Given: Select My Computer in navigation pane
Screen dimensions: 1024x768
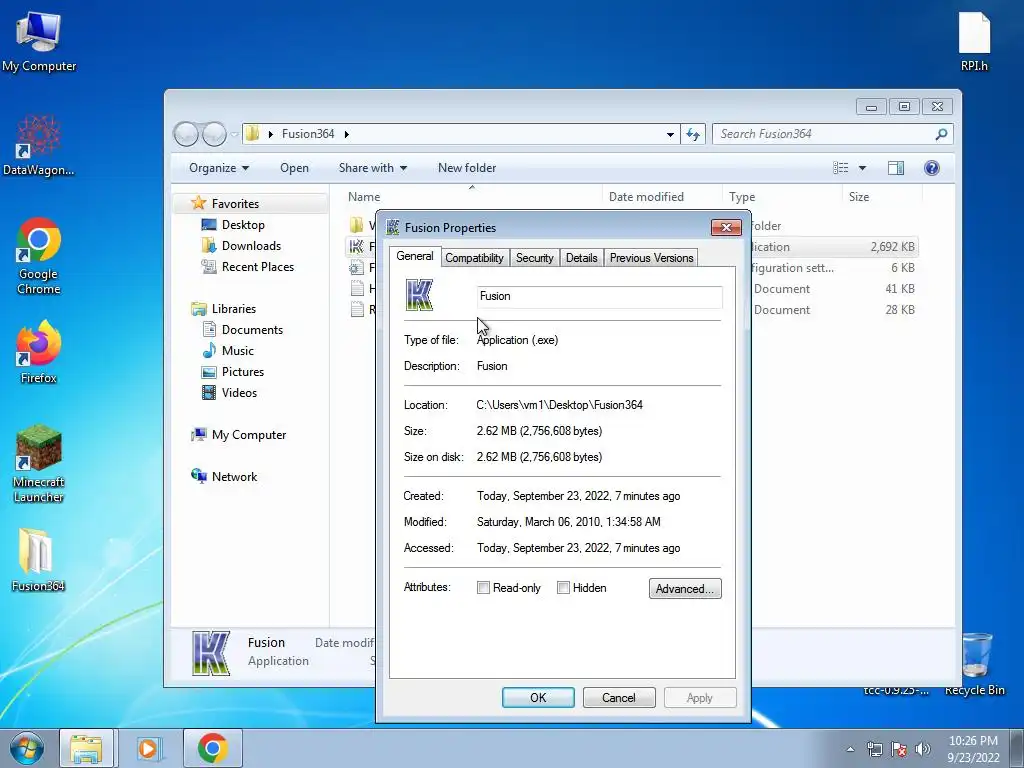Looking at the screenshot, I should pyautogui.click(x=239, y=435).
